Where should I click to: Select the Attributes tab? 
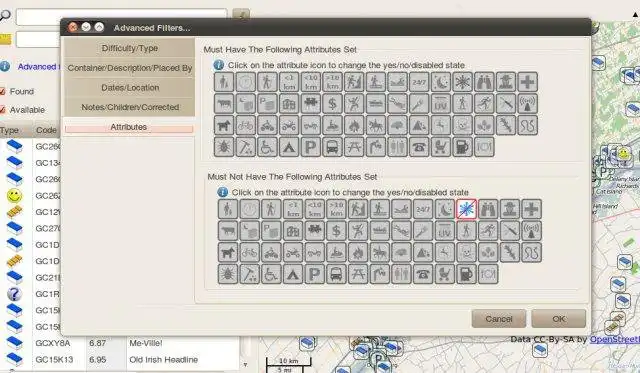coord(129,127)
